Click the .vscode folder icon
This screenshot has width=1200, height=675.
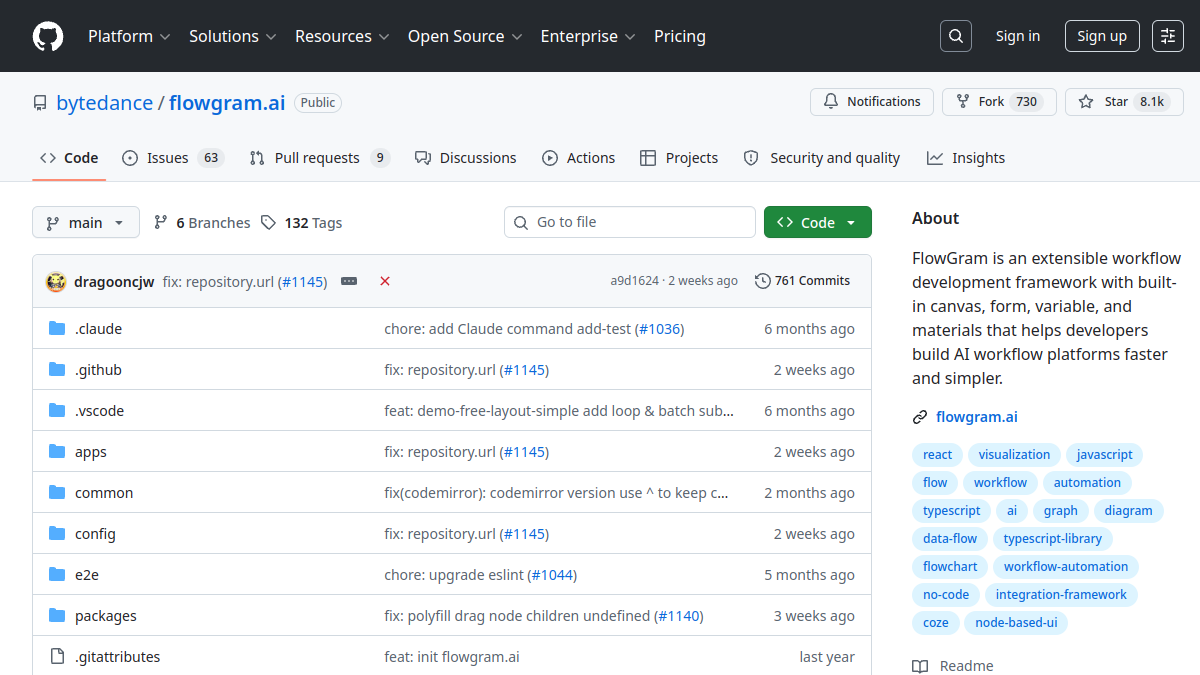click(x=57, y=411)
